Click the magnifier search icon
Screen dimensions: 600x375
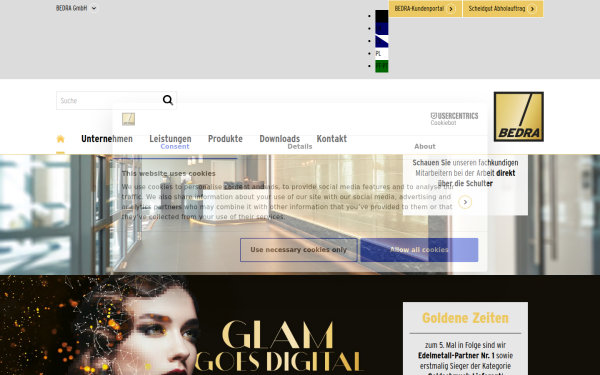click(x=168, y=100)
